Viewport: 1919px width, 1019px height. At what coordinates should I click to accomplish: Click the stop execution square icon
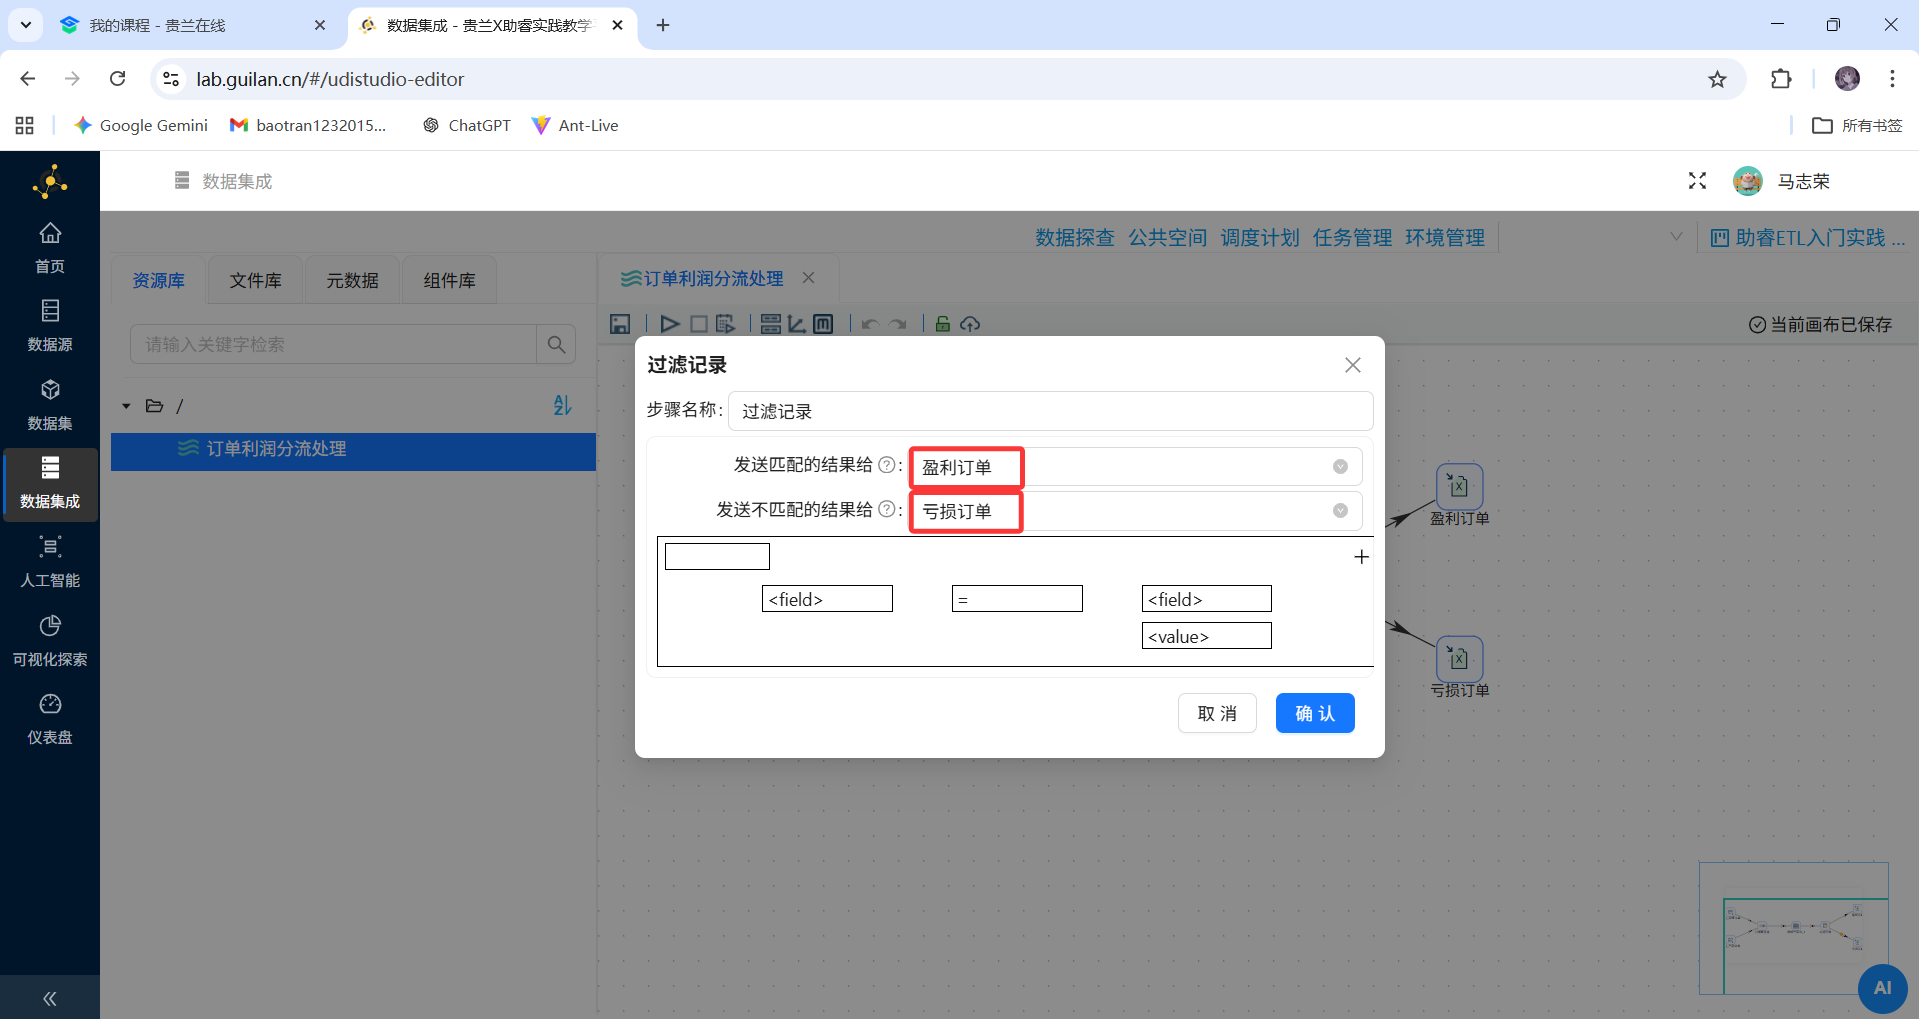(x=699, y=324)
